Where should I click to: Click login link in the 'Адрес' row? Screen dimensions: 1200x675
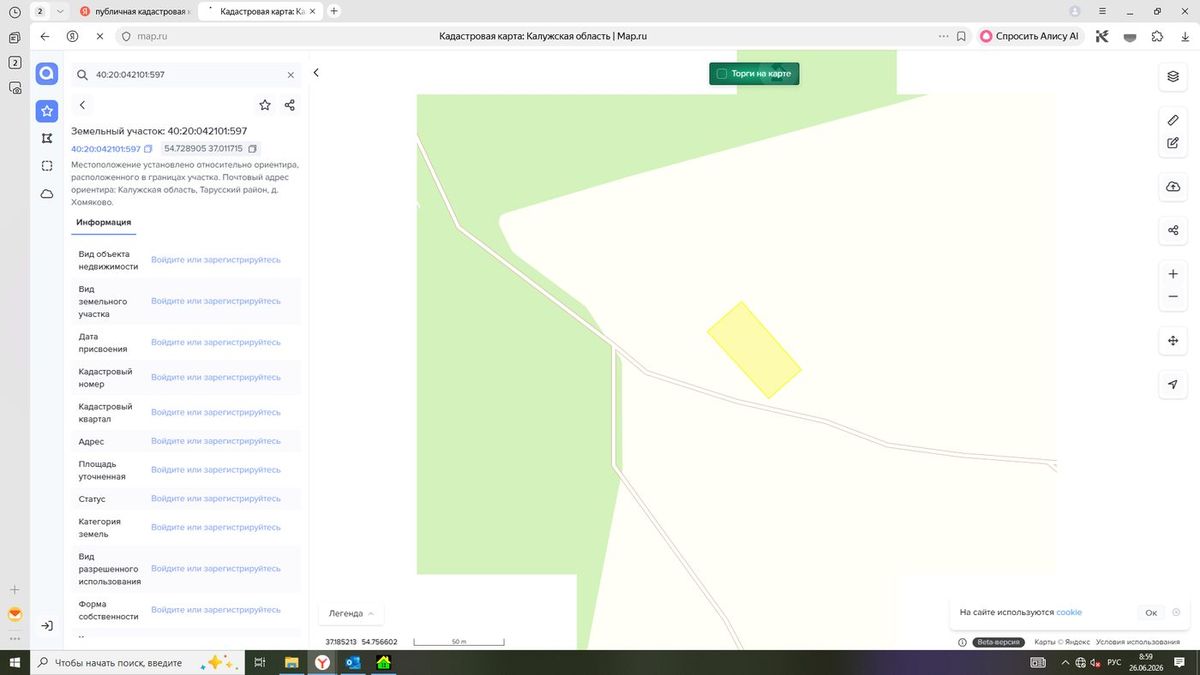(216, 441)
